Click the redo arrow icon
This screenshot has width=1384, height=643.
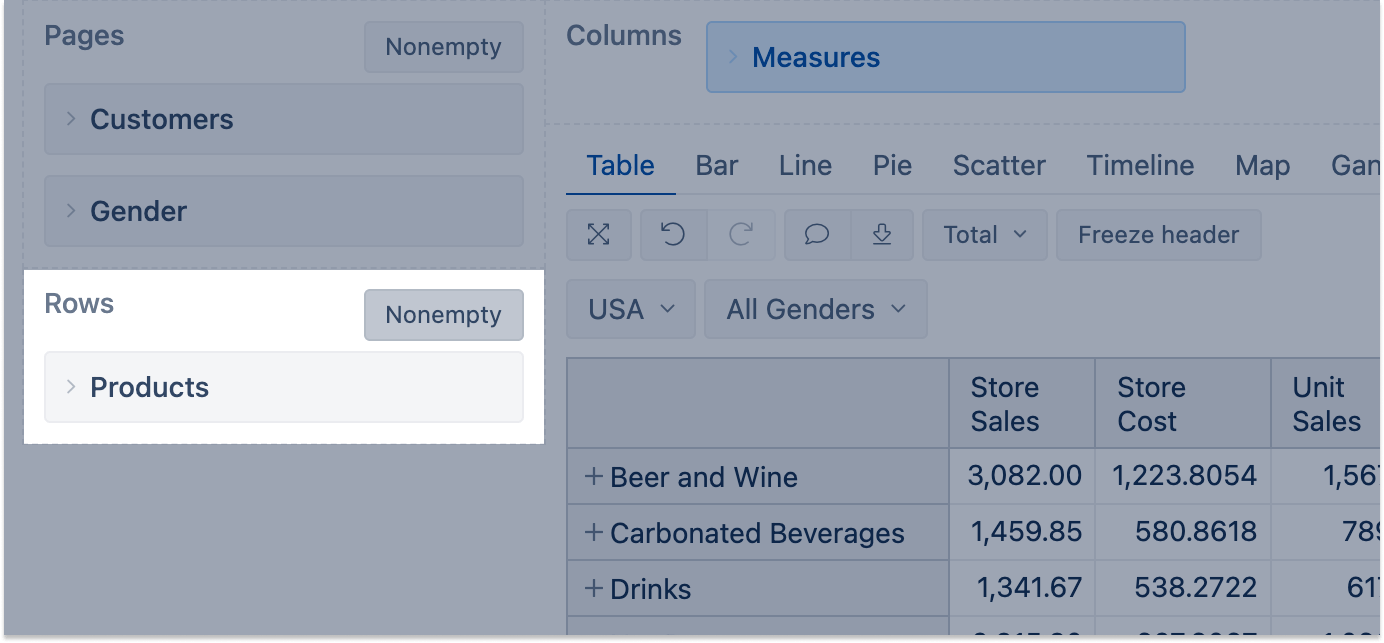741,235
